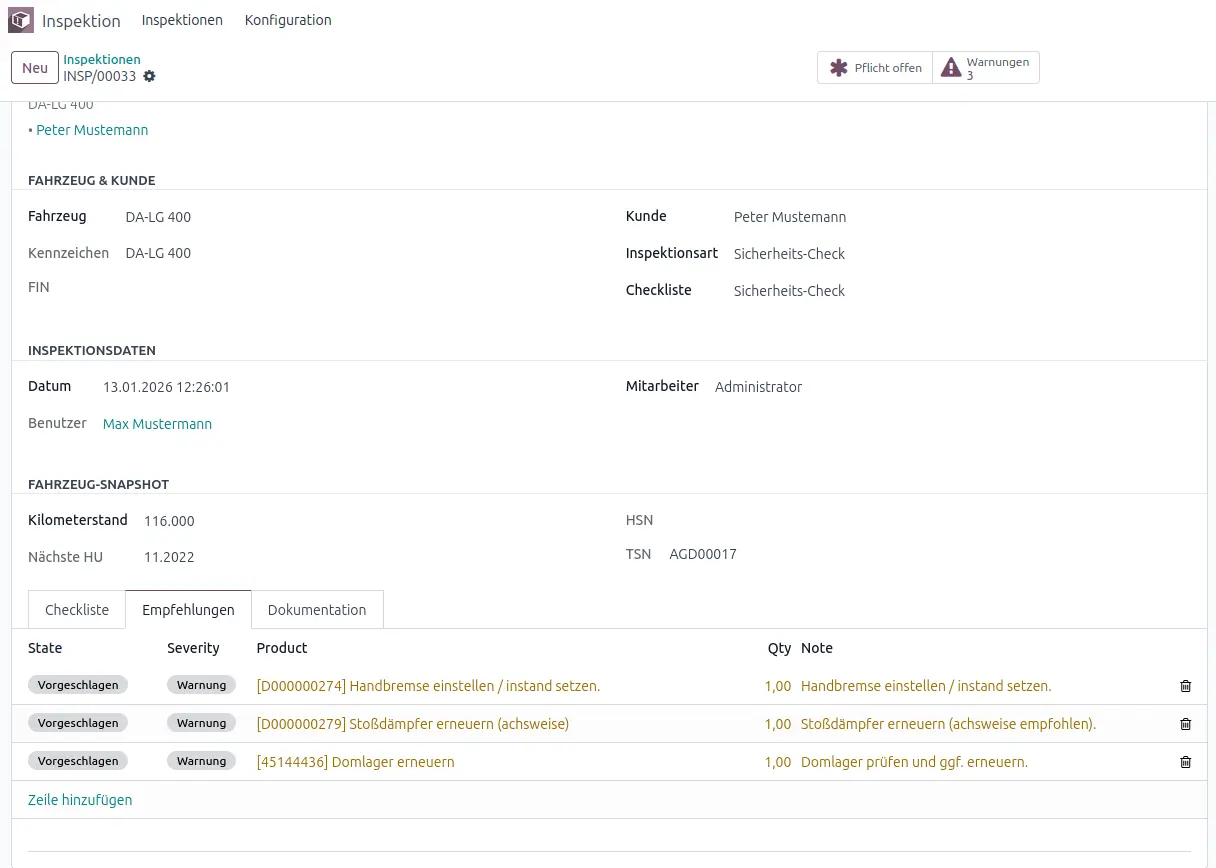Open the gear actions menu beside INSP/00033
This screenshot has height=868, width=1216.
point(150,76)
